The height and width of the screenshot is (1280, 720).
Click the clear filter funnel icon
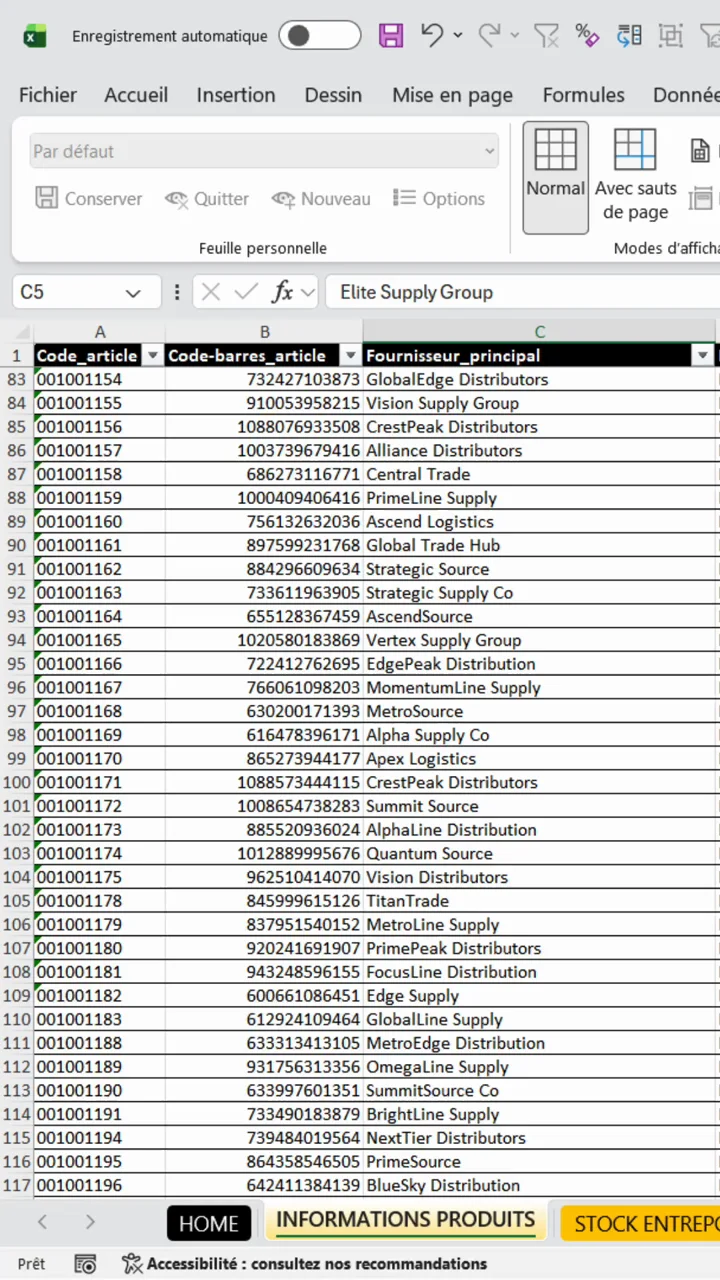click(x=546, y=36)
